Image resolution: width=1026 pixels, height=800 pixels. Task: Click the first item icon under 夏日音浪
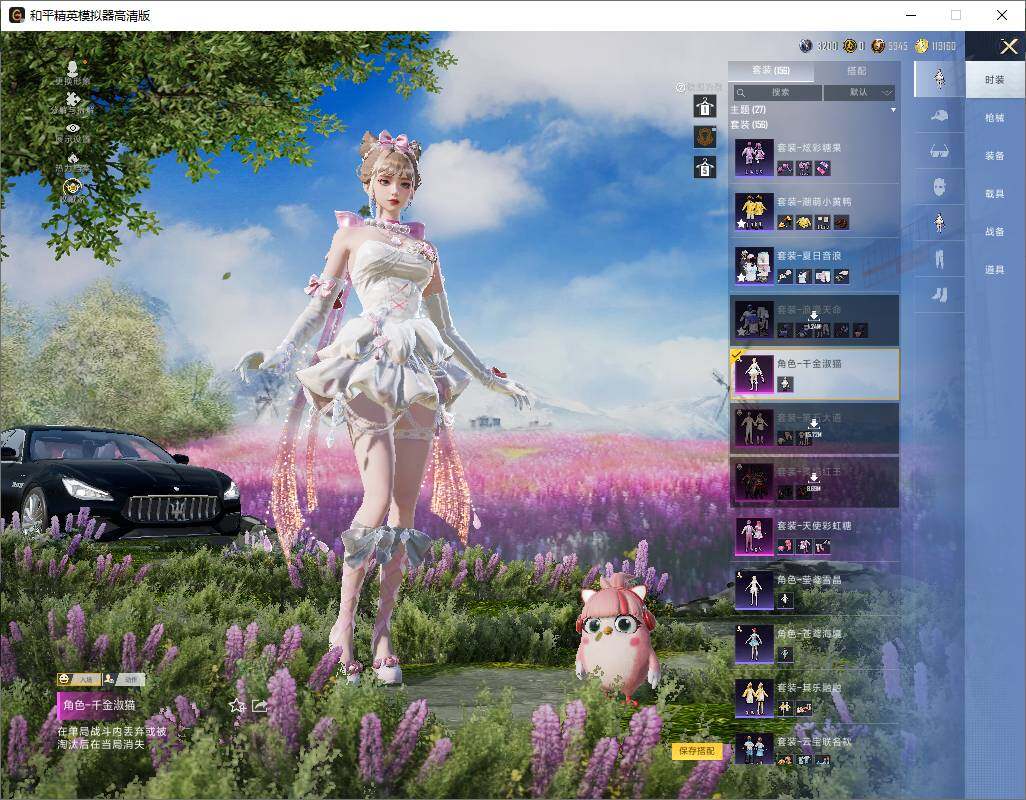point(785,277)
